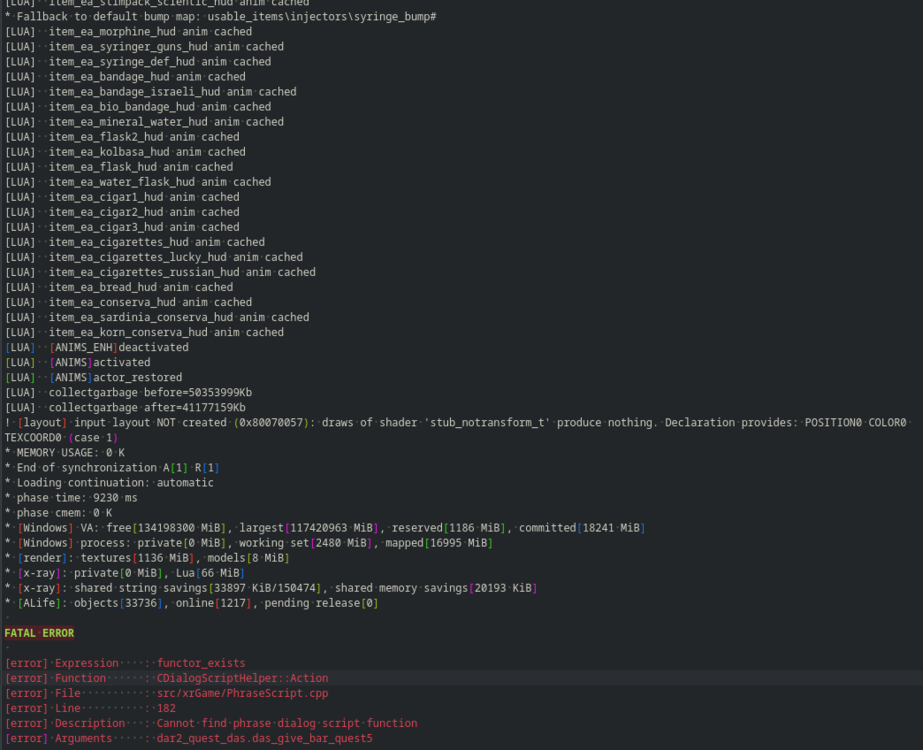
Task: Click the item_ea_mineral_water_hud line
Action: click(x=144, y=122)
